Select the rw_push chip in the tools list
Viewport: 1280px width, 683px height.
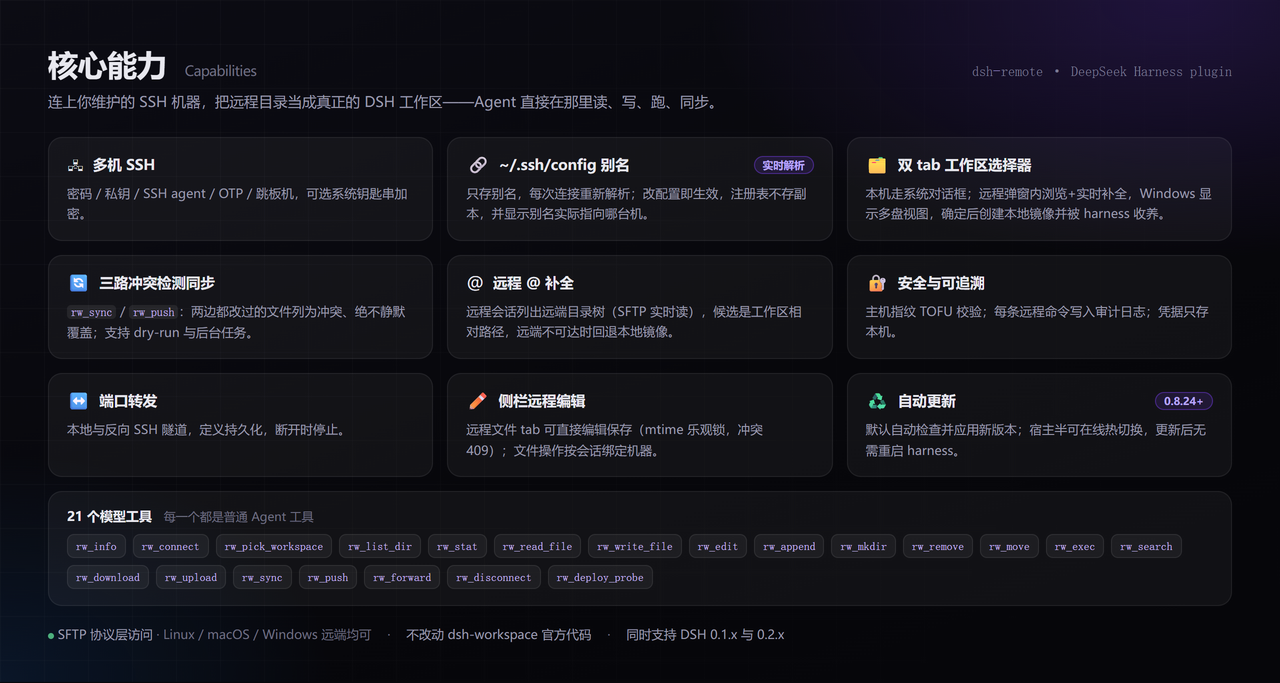click(328, 577)
